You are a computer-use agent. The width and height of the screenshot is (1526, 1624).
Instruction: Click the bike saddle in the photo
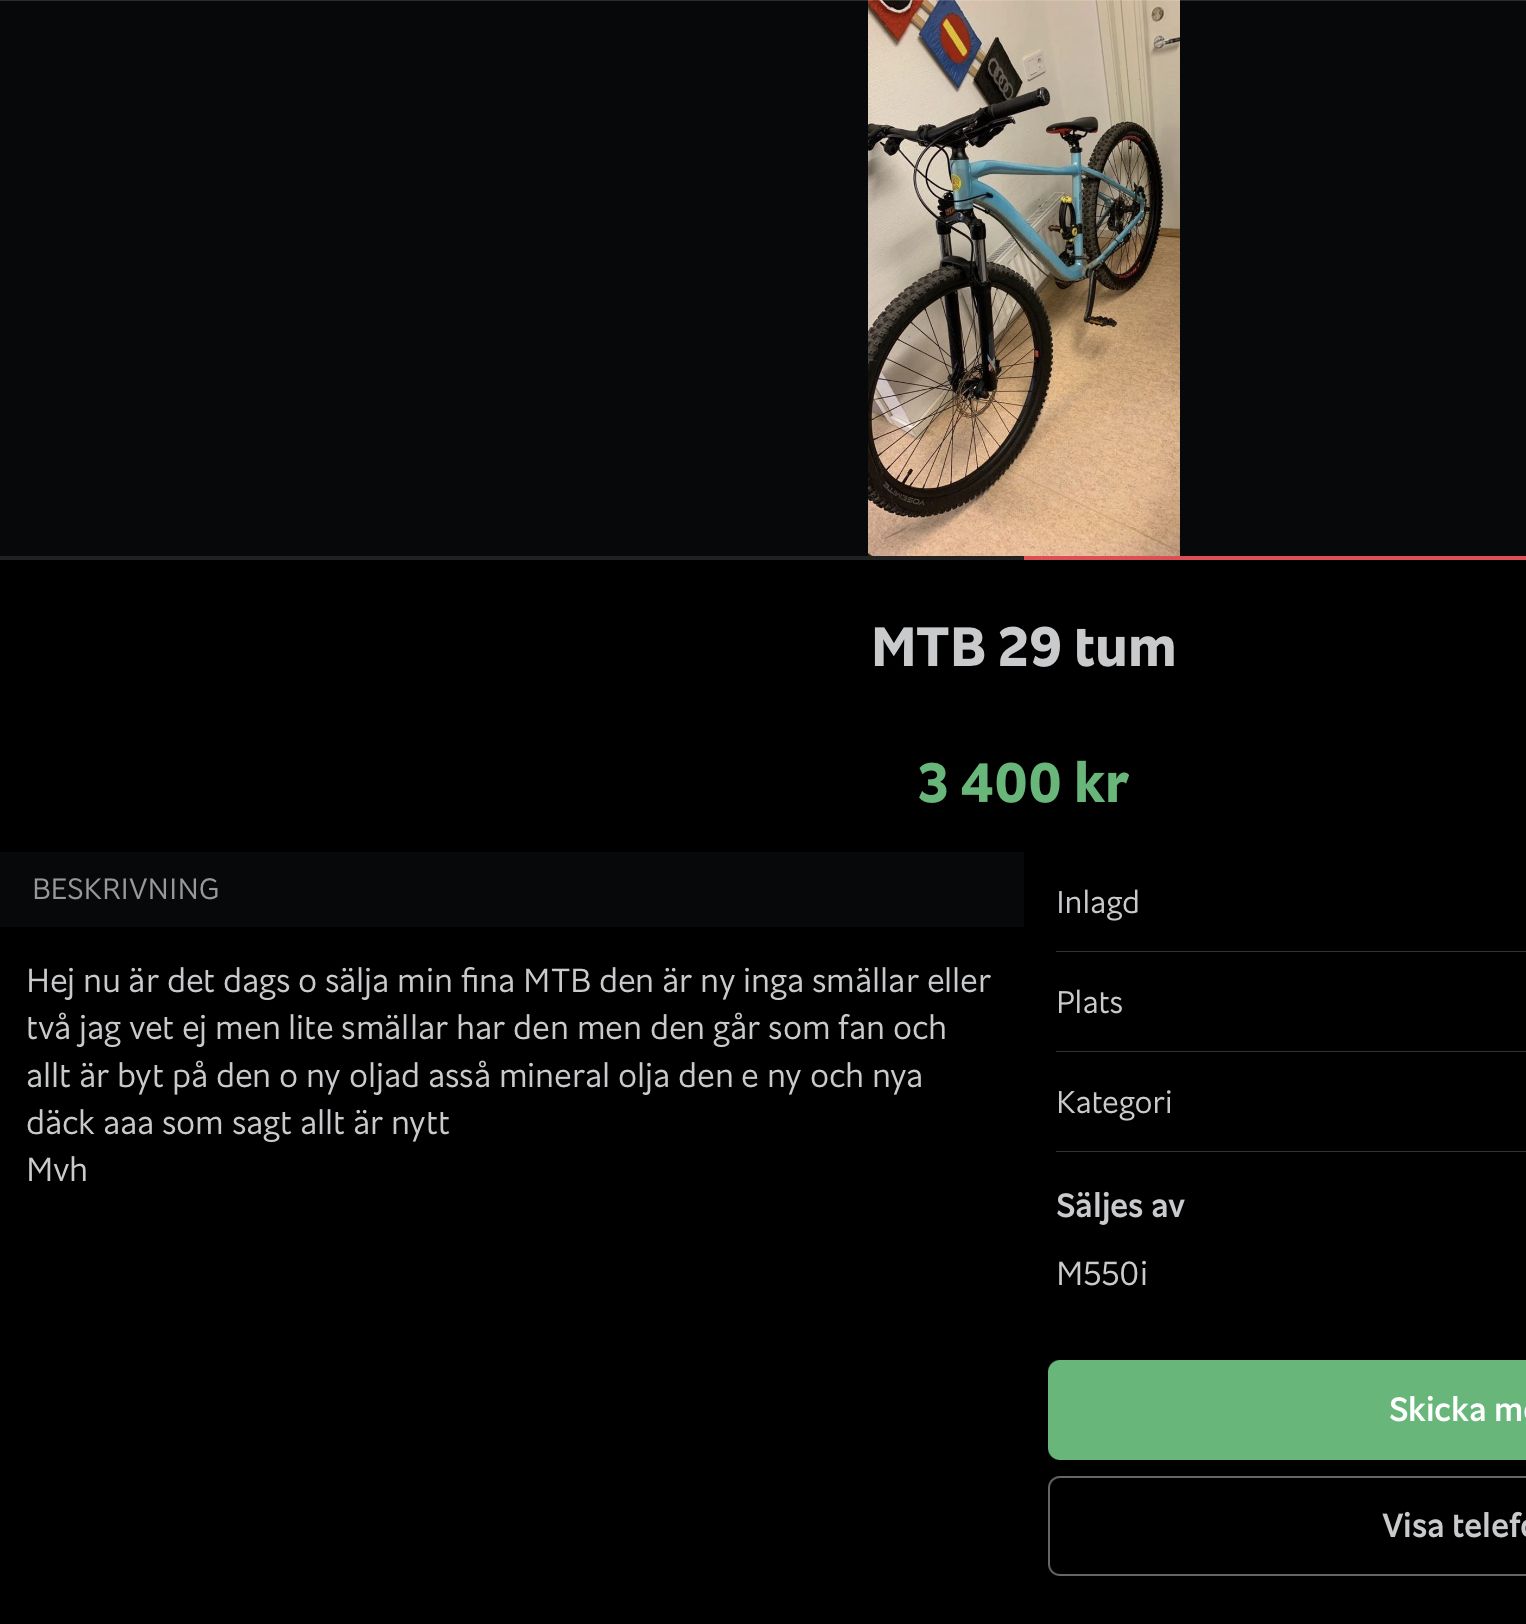[x=1072, y=127]
